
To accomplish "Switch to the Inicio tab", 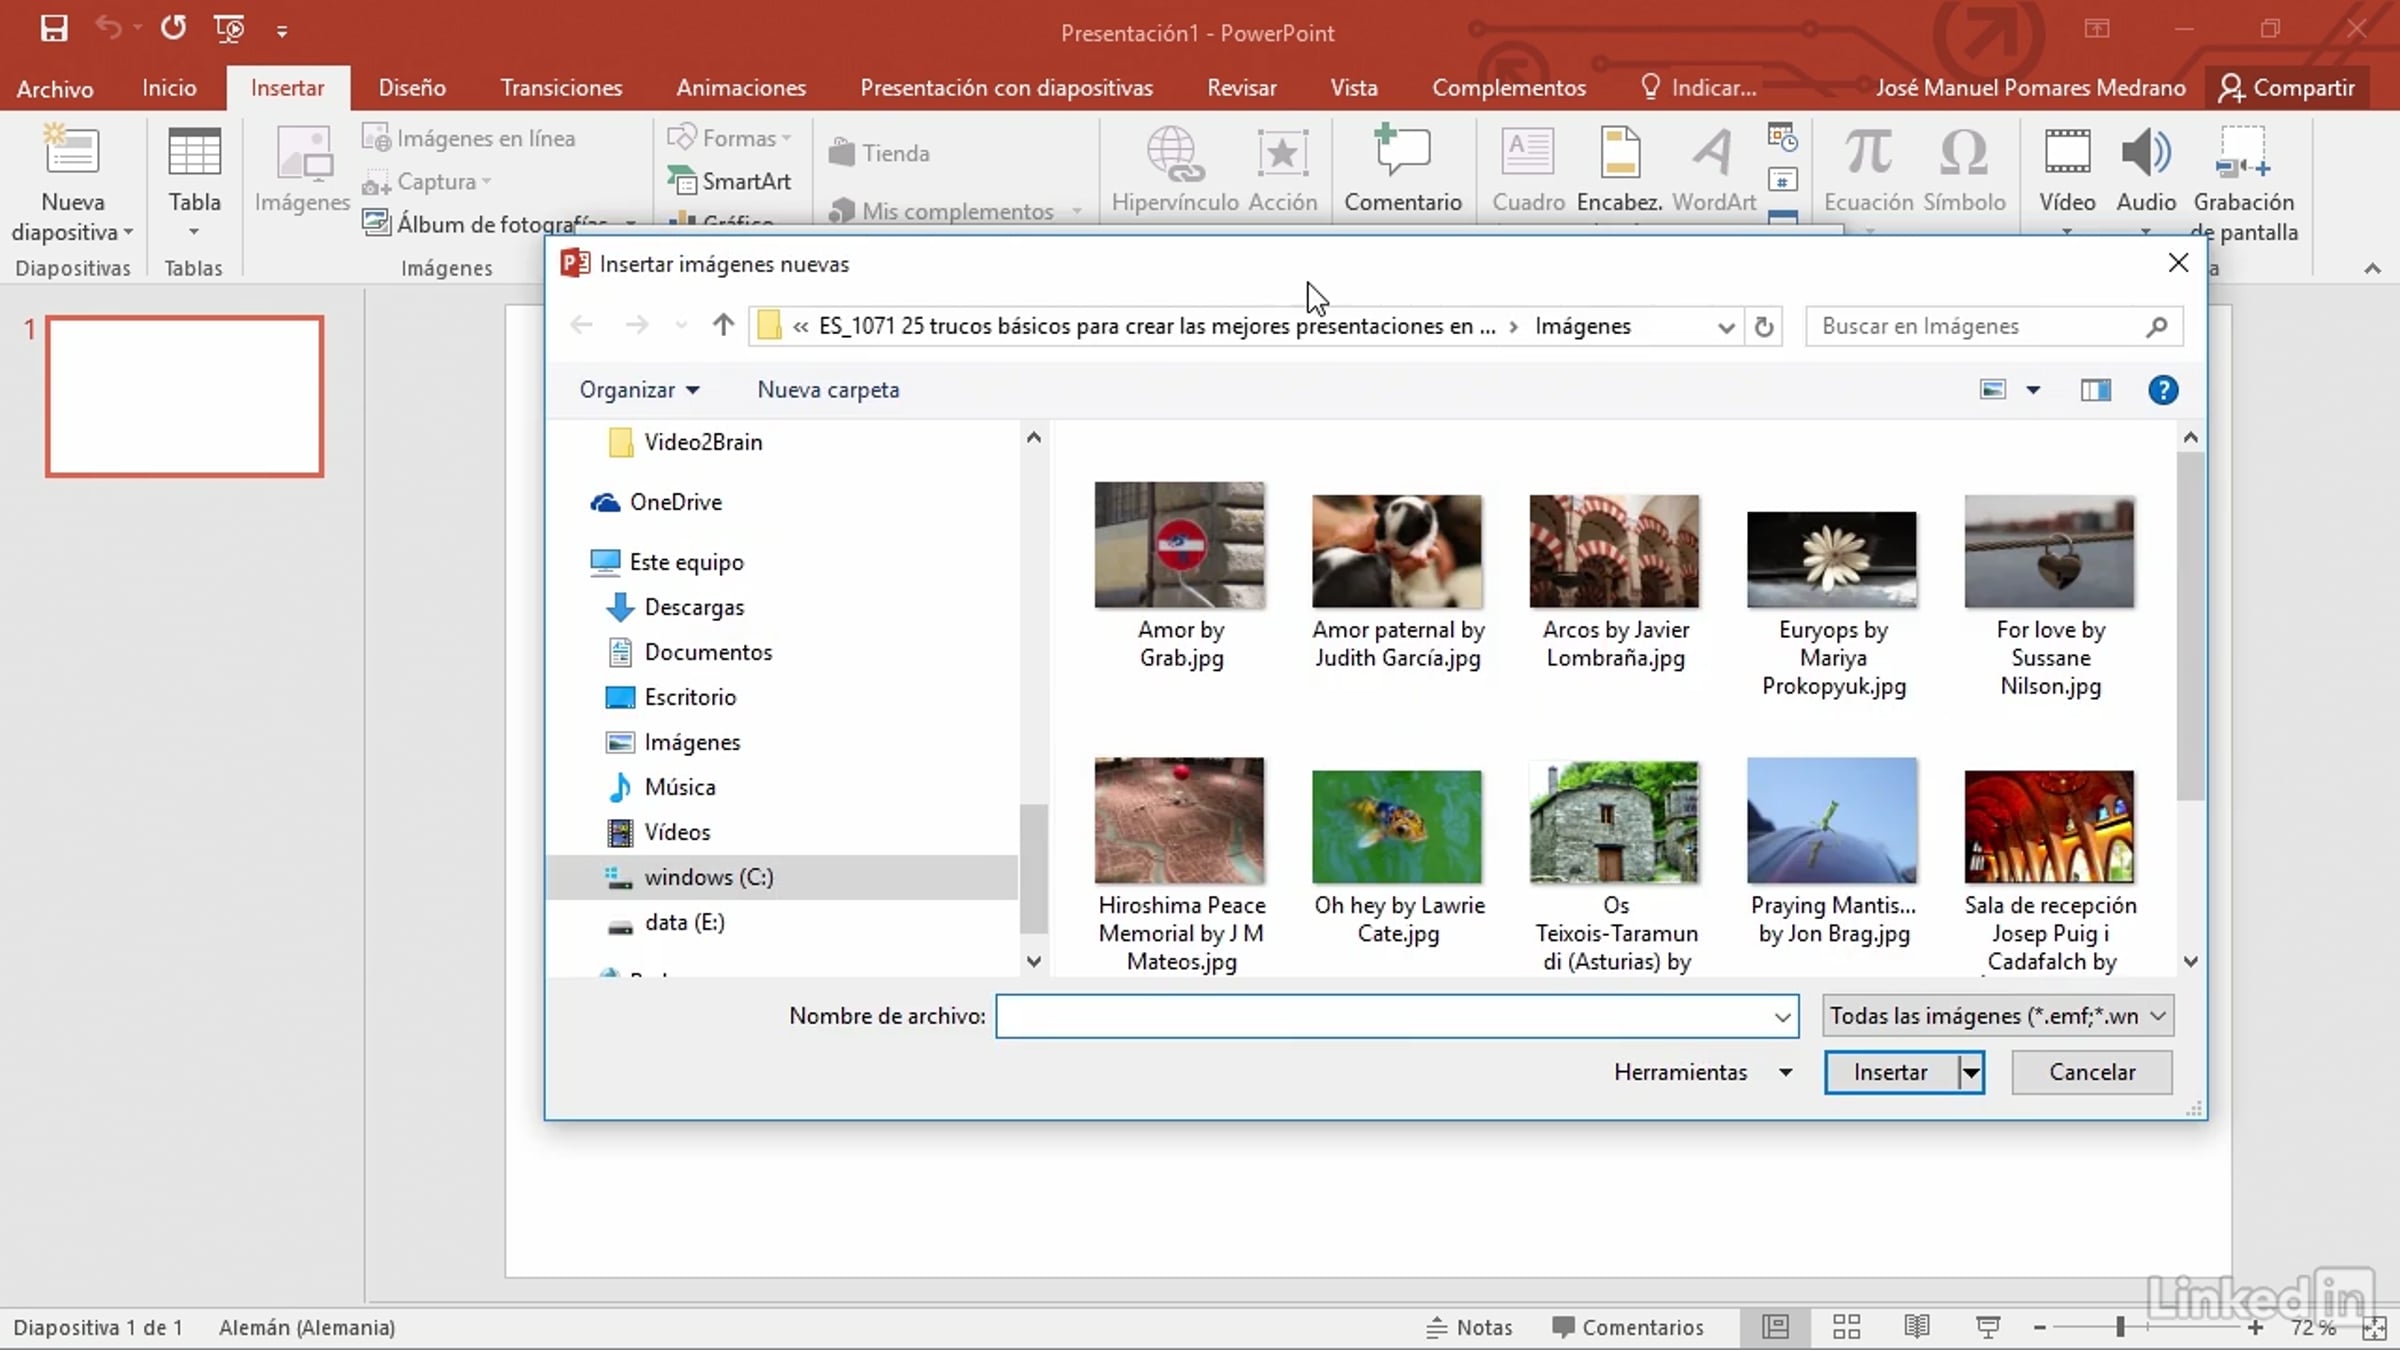I will coord(169,88).
